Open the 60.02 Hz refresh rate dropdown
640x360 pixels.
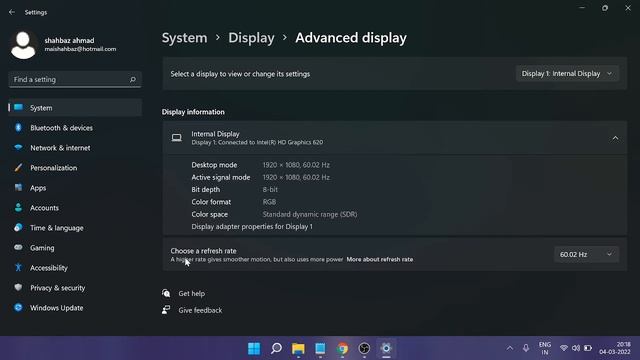586,254
